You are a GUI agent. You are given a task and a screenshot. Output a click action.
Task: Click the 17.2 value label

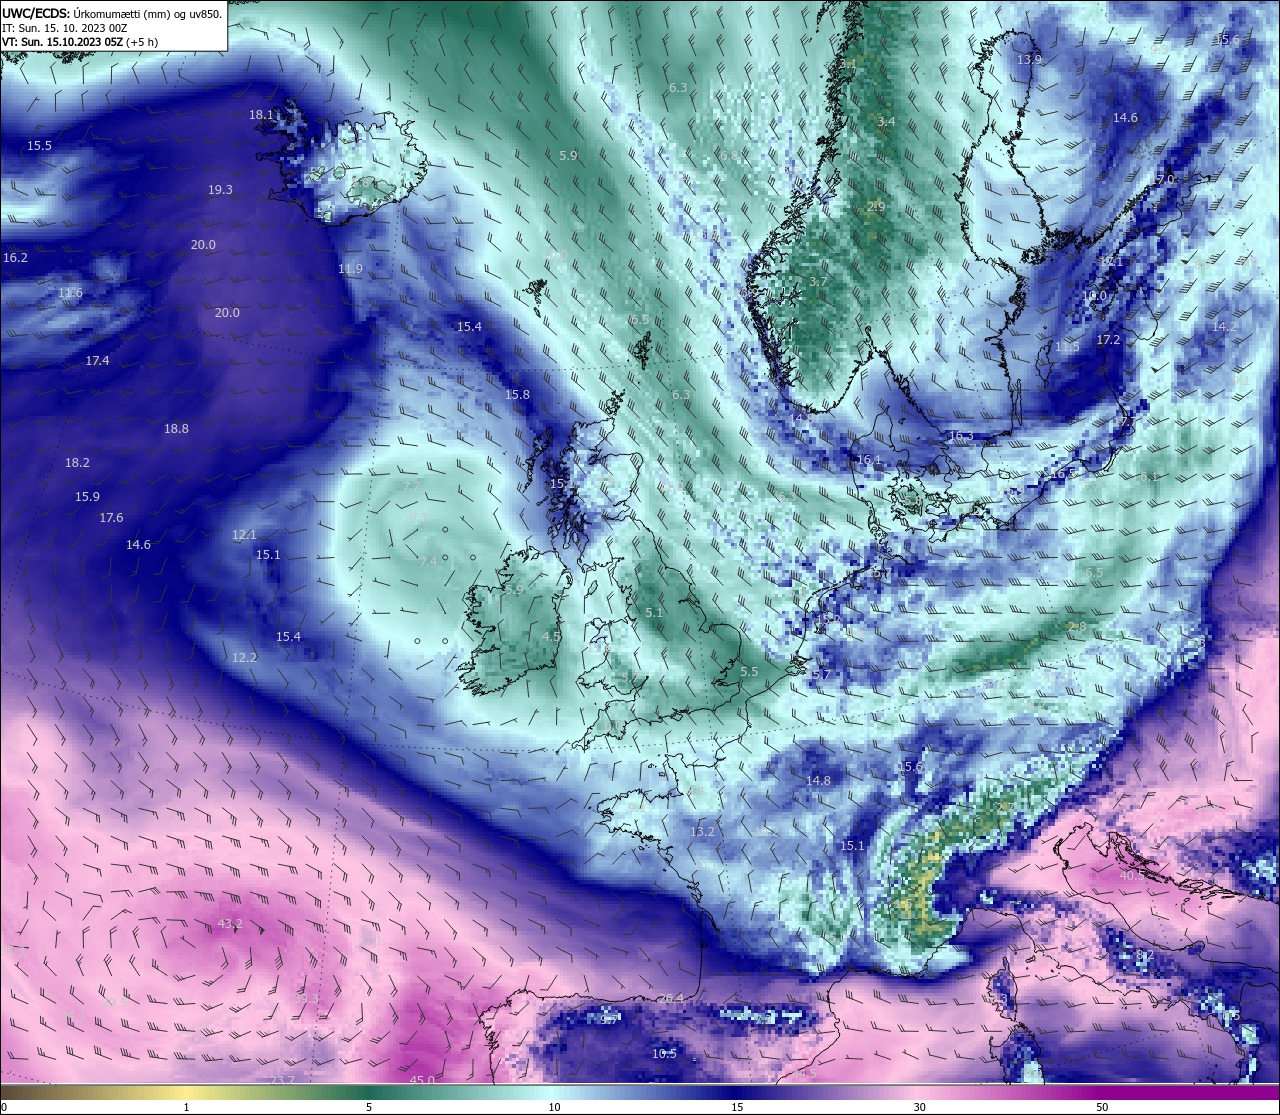click(x=1108, y=341)
